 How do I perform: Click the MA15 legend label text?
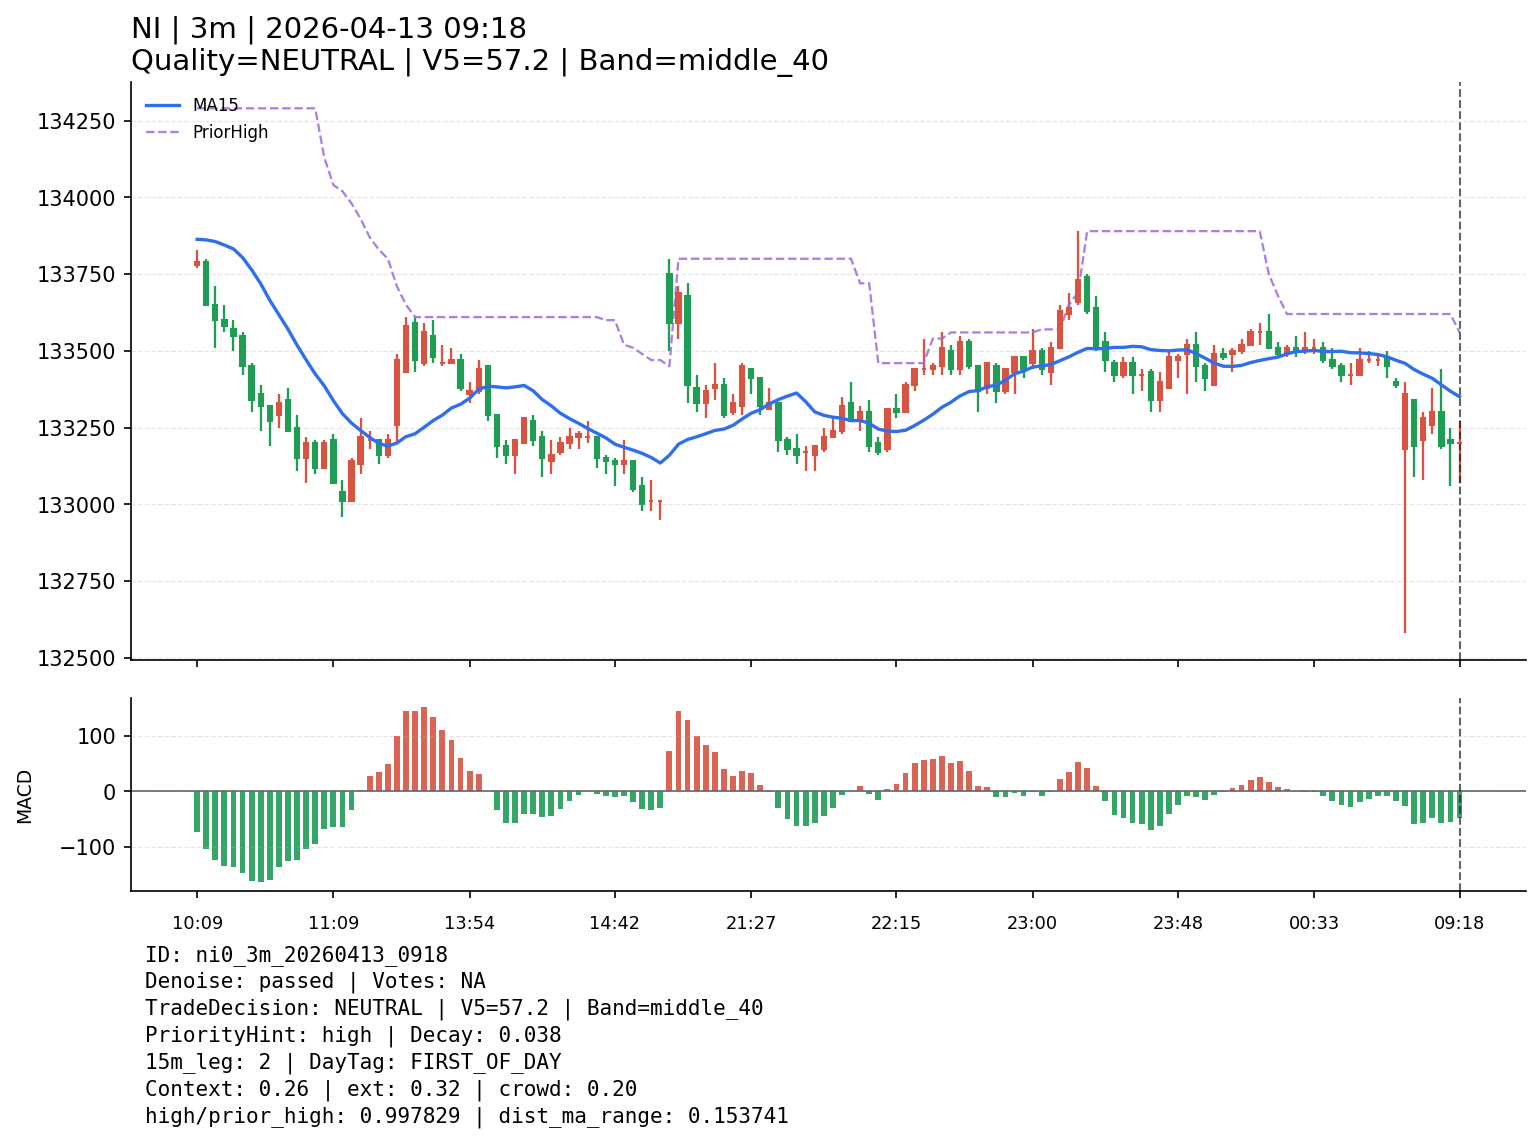click(x=215, y=105)
